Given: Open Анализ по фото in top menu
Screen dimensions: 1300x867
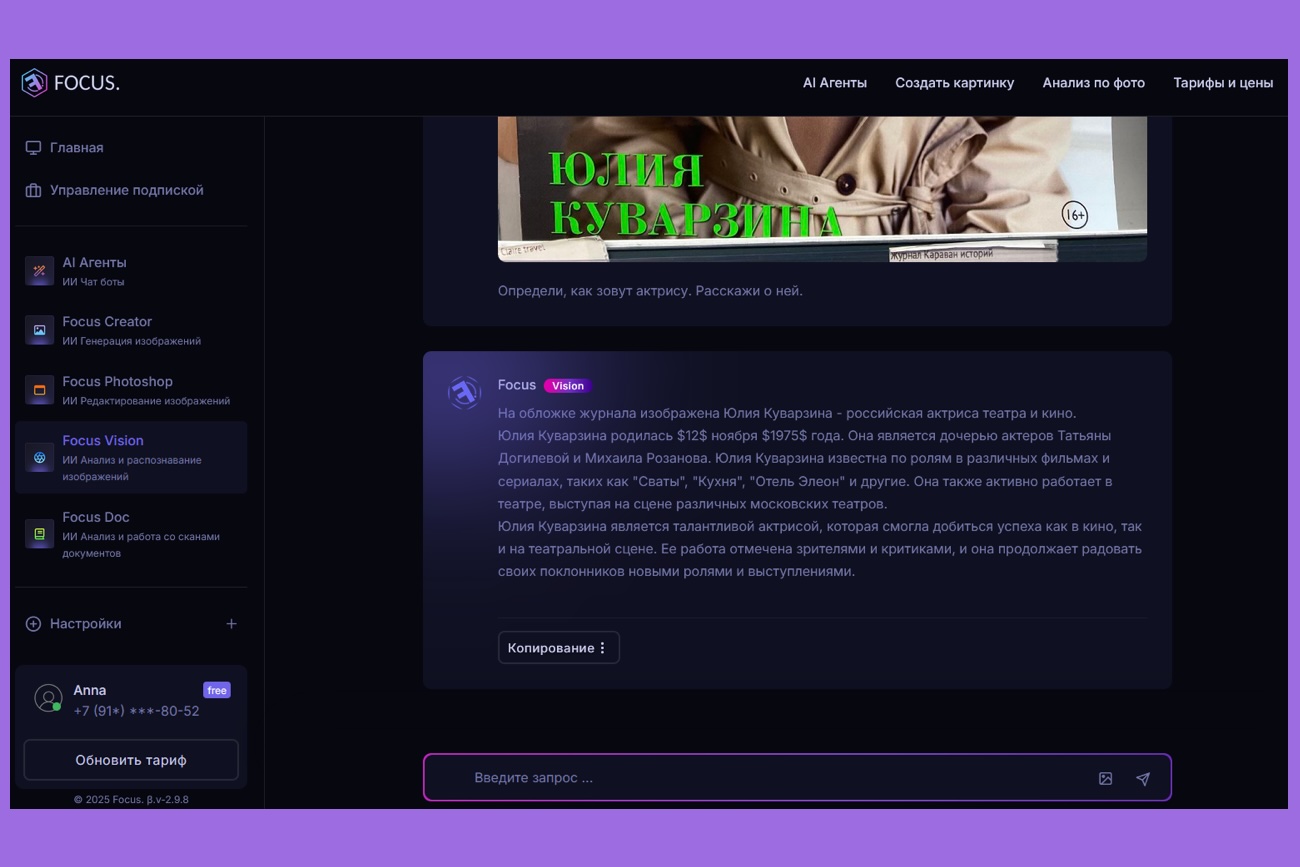Looking at the screenshot, I should point(1093,83).
